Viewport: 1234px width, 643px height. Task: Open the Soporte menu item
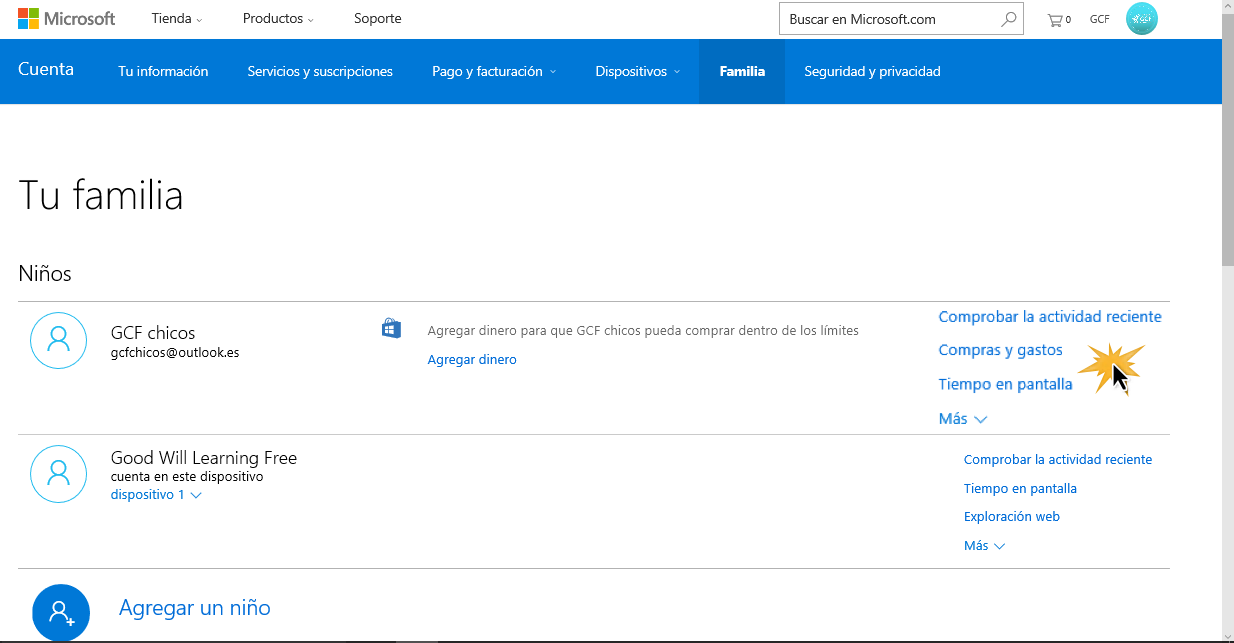point(378,19)
